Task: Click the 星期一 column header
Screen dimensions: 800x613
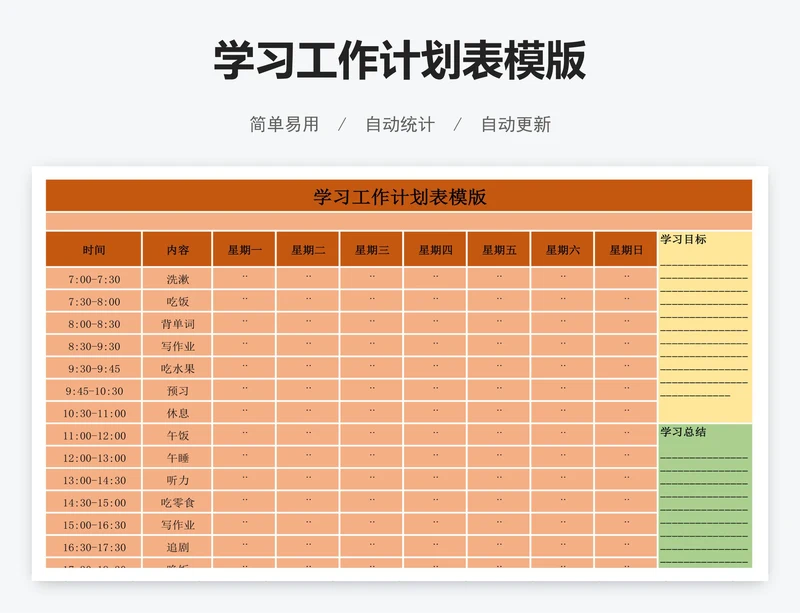Action: coord(245,250)
